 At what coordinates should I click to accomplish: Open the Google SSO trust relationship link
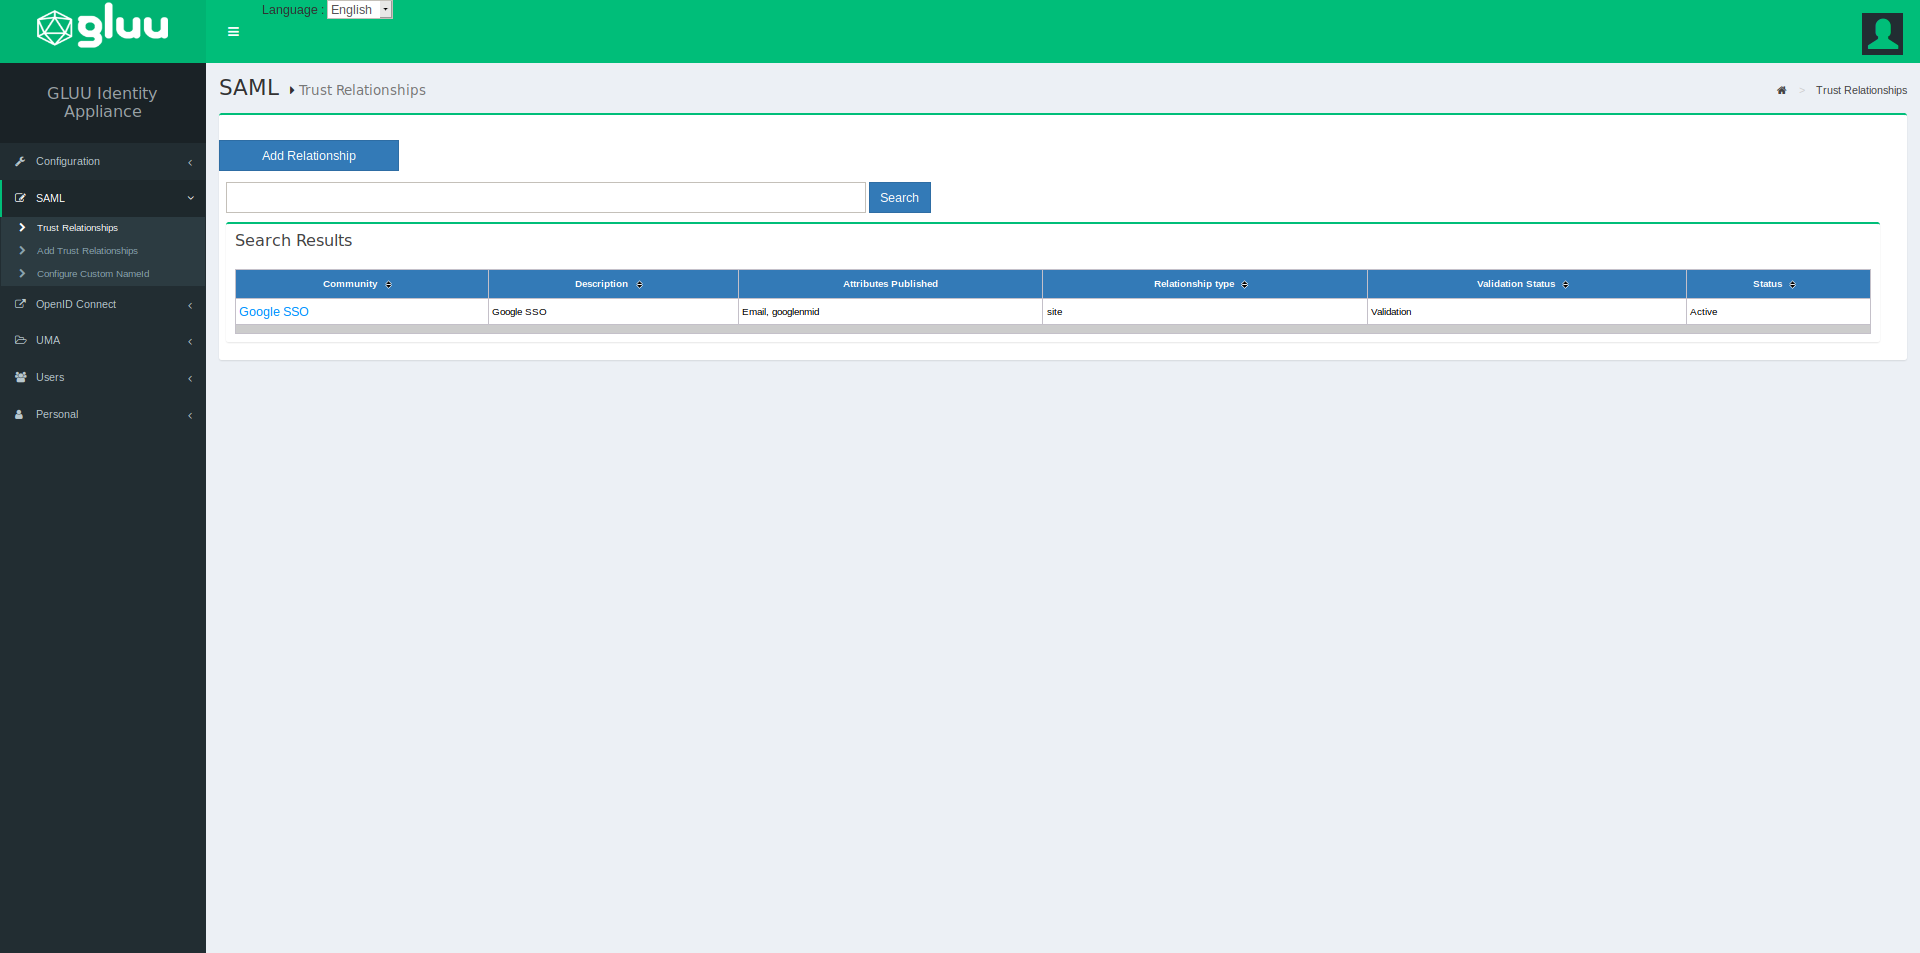[x=274, y=312]
